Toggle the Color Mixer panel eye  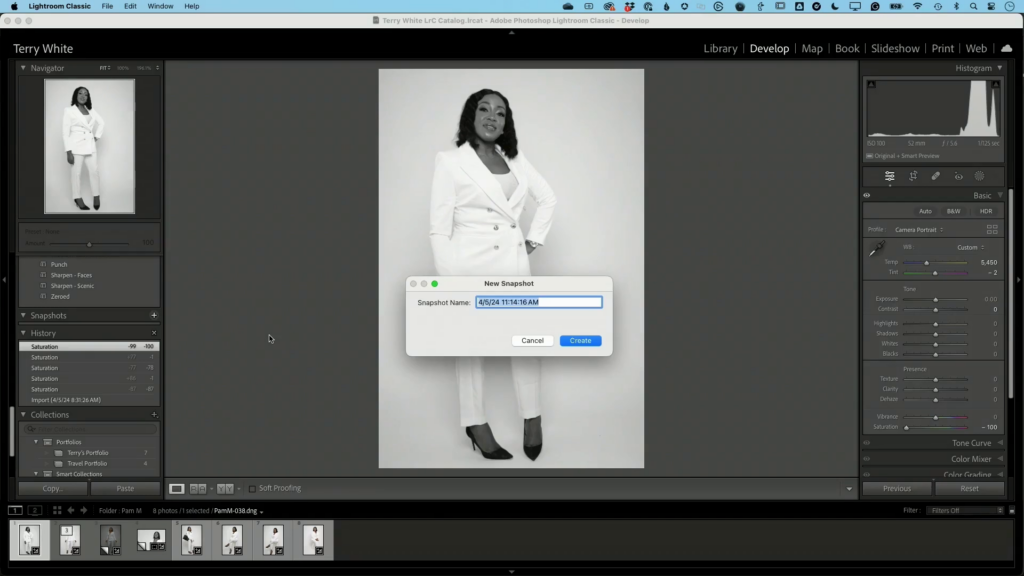click(x=867, y=459)
